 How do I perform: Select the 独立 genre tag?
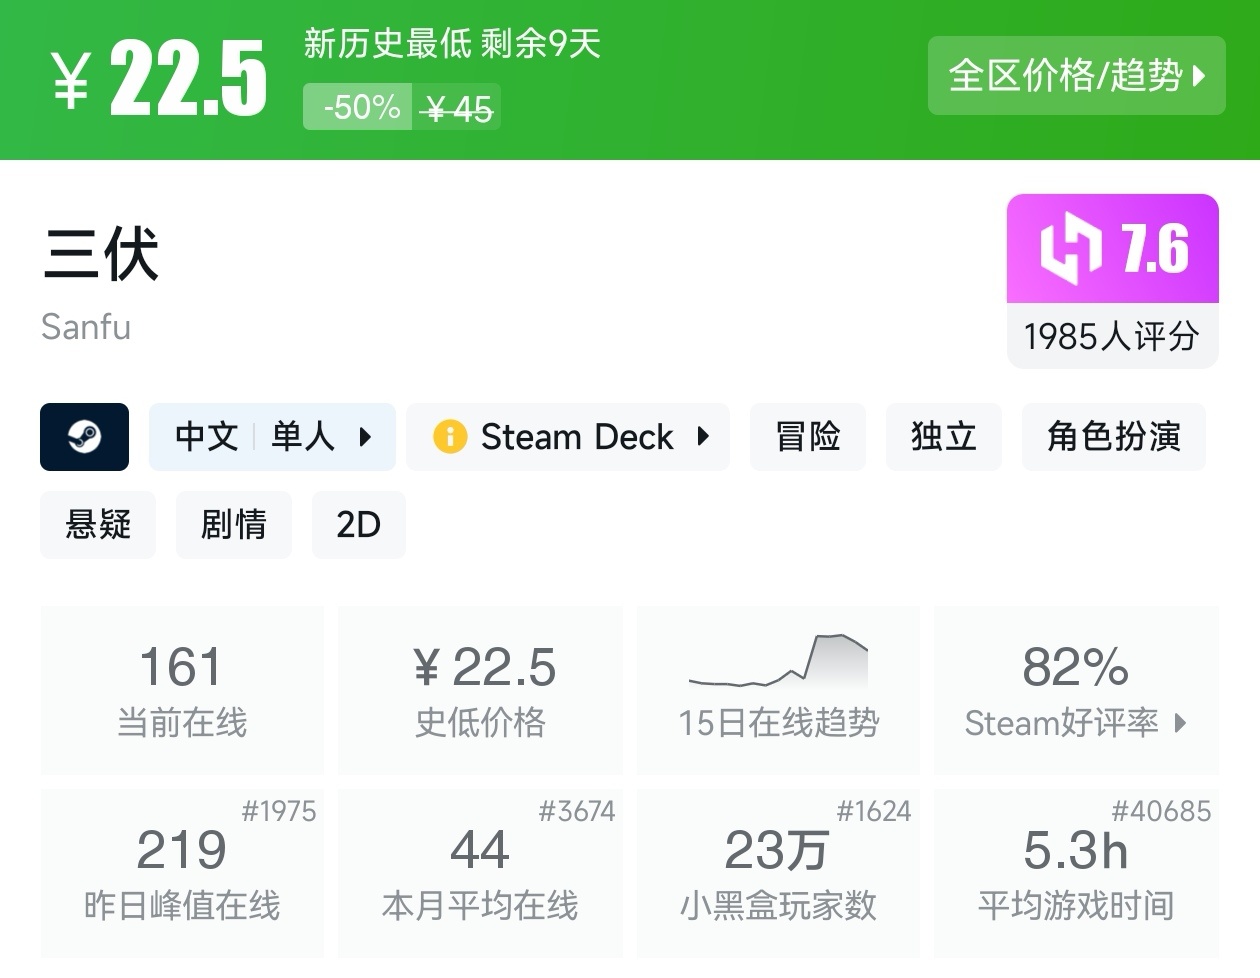(x=943, y=437)
